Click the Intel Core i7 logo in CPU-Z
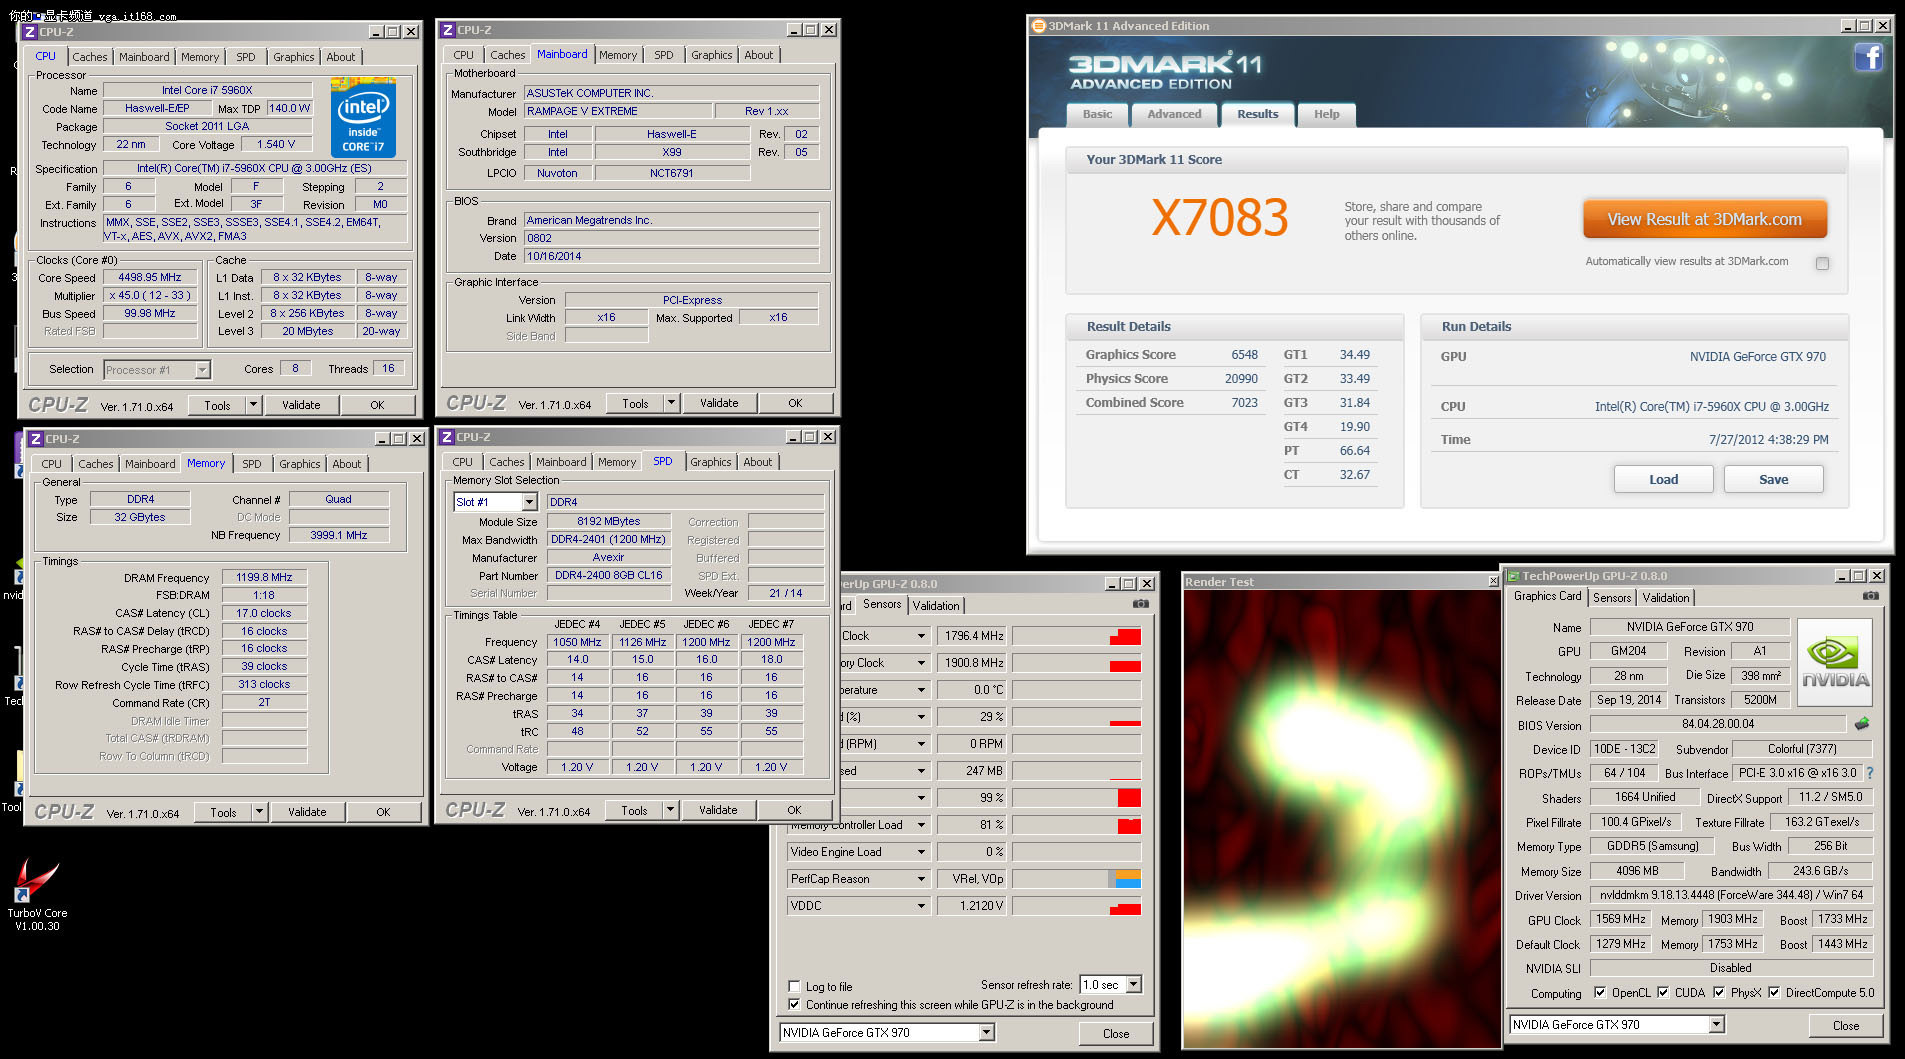 pyautogui.click(x=363, y=119)
